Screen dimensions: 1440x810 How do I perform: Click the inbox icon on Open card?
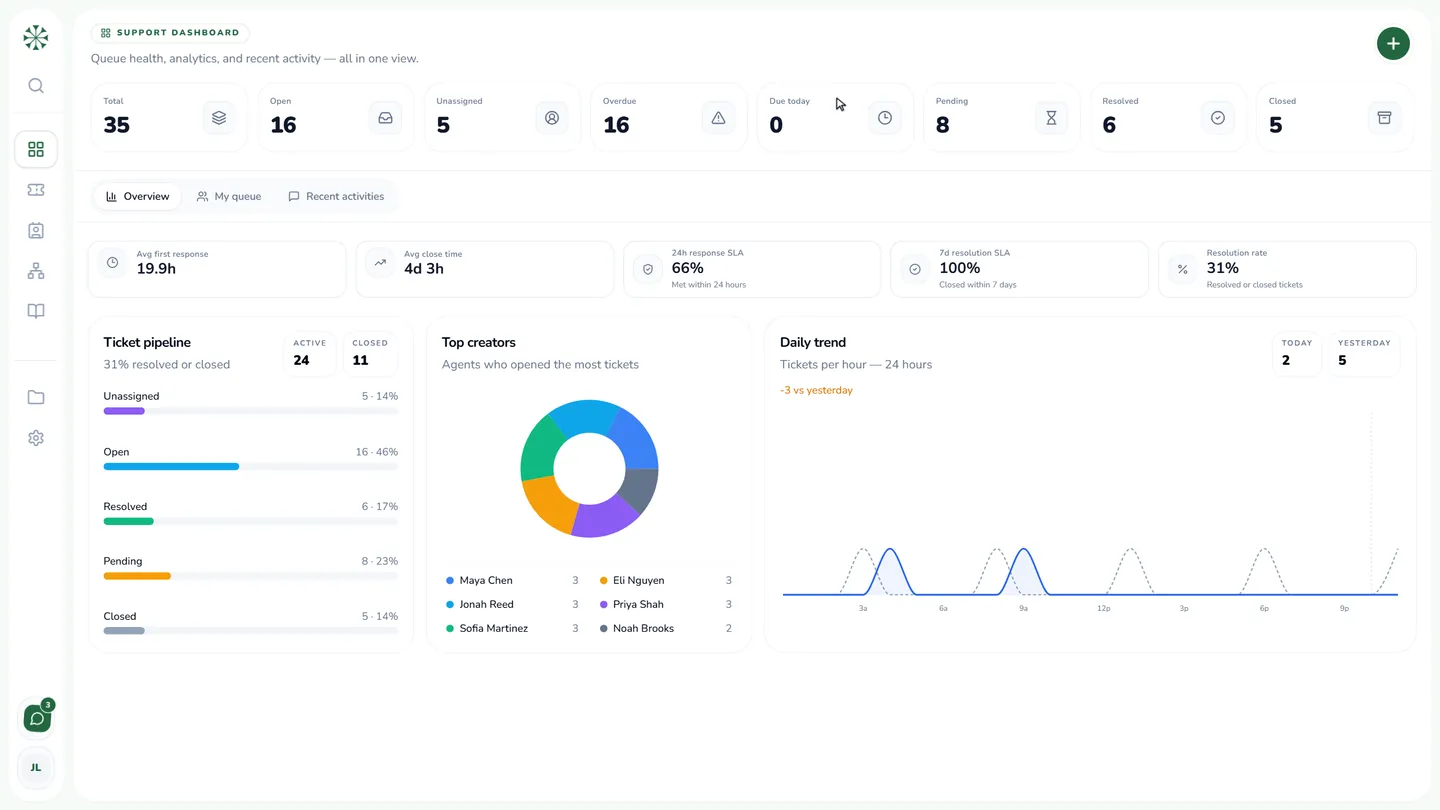click(x=385, y=118)
